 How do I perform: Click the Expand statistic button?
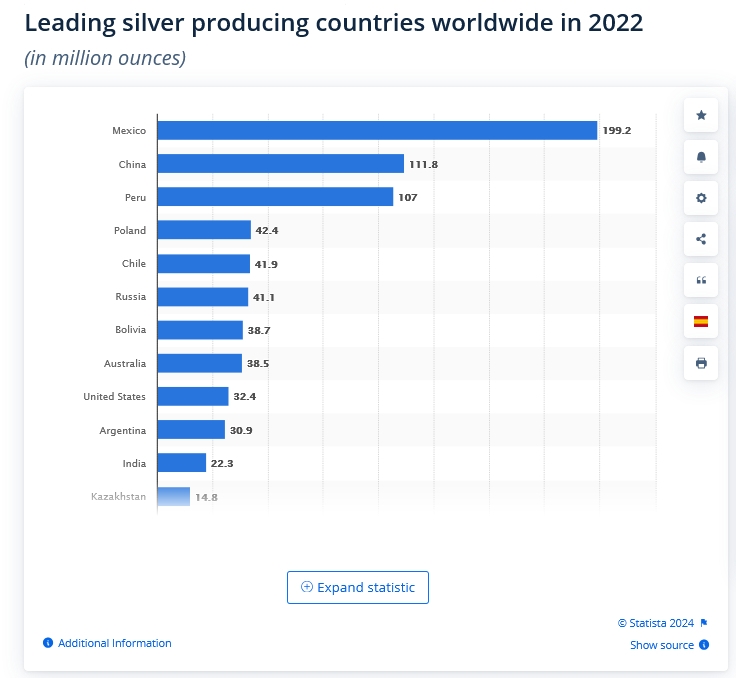358,587
